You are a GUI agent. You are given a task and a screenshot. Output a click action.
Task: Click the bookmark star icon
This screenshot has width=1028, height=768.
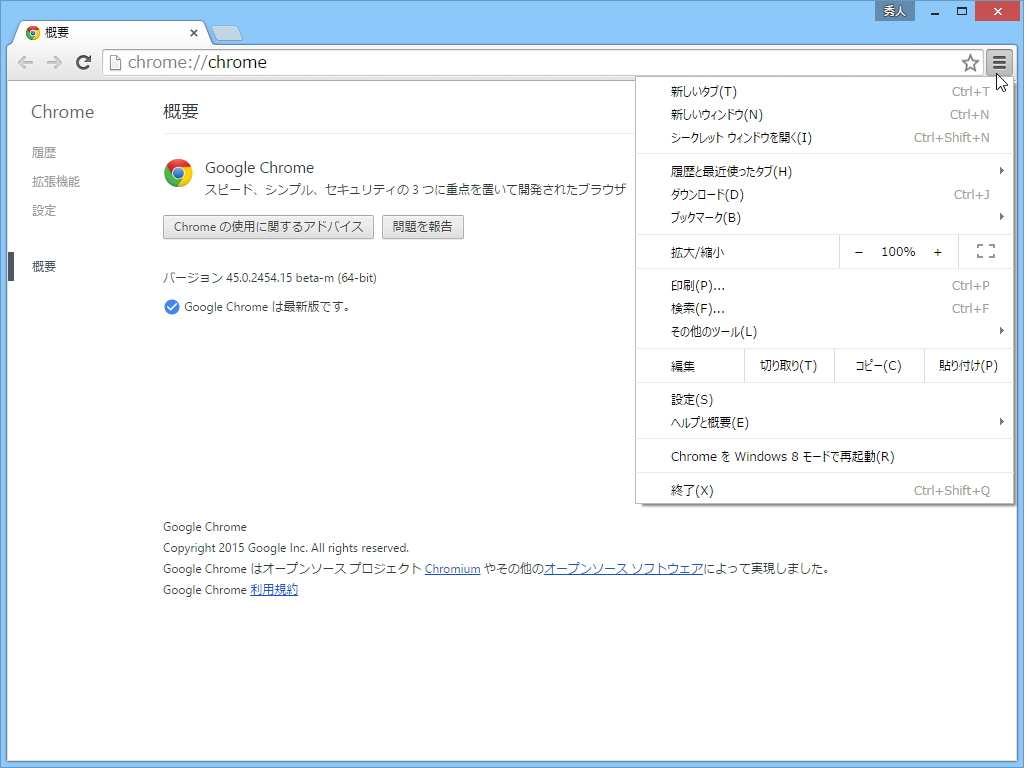pyautogui.click(x=969, y=62)
